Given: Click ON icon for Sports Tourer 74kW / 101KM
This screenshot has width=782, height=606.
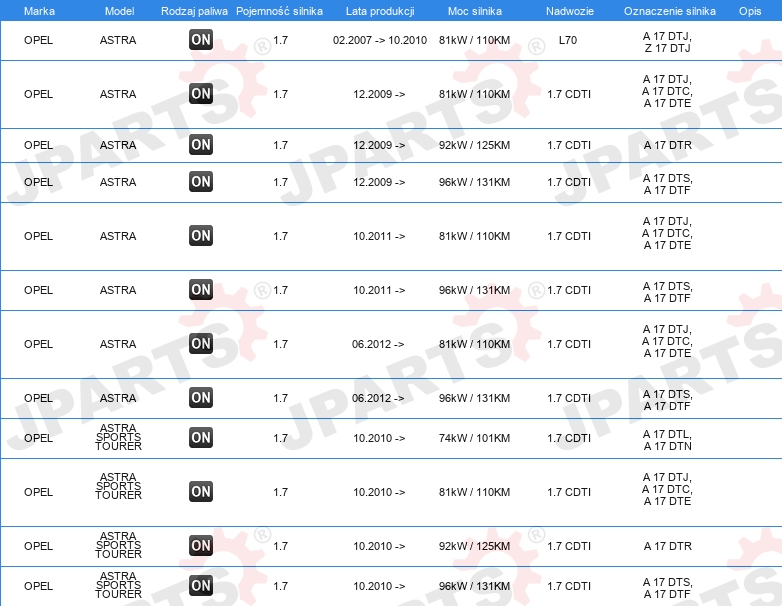Looking at the screenshot, I should (x=201, y=437).
